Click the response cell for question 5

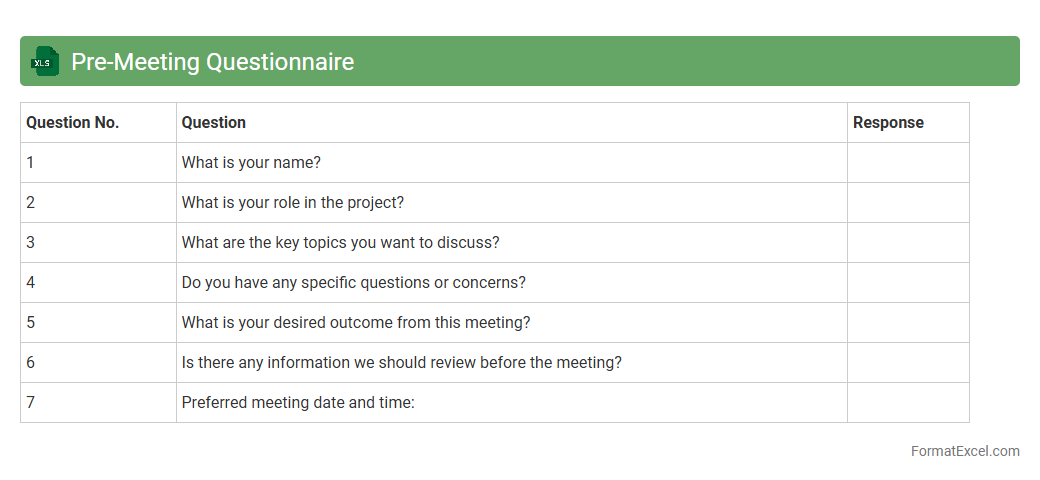(x=908, y=323)
